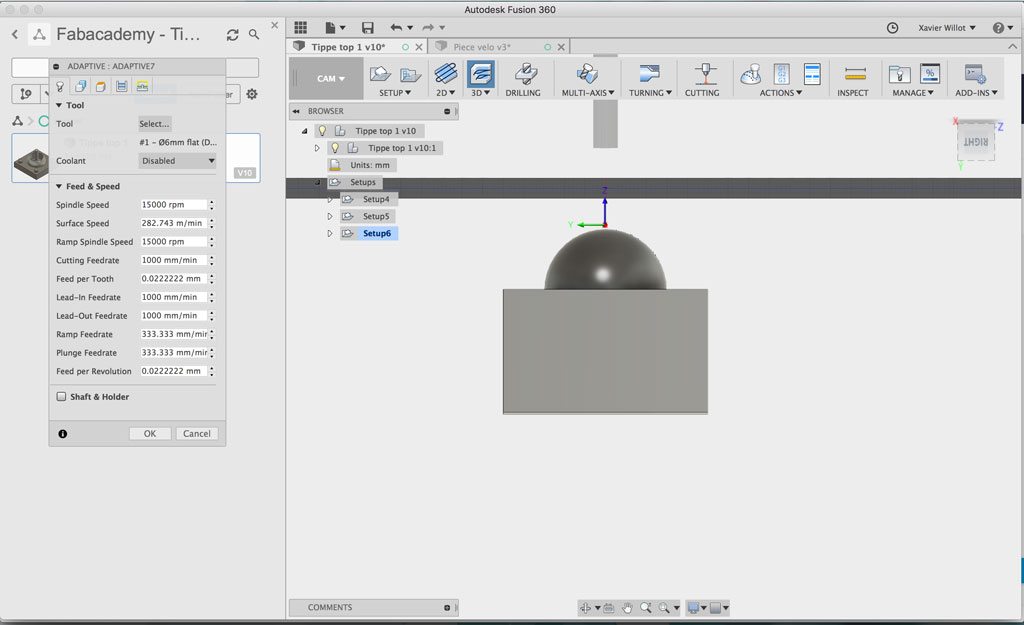Open the Tool Library icon in MANAGE
Image resolution: width=1024 pixels, height=625 pixels.
(x=899, y=74)
